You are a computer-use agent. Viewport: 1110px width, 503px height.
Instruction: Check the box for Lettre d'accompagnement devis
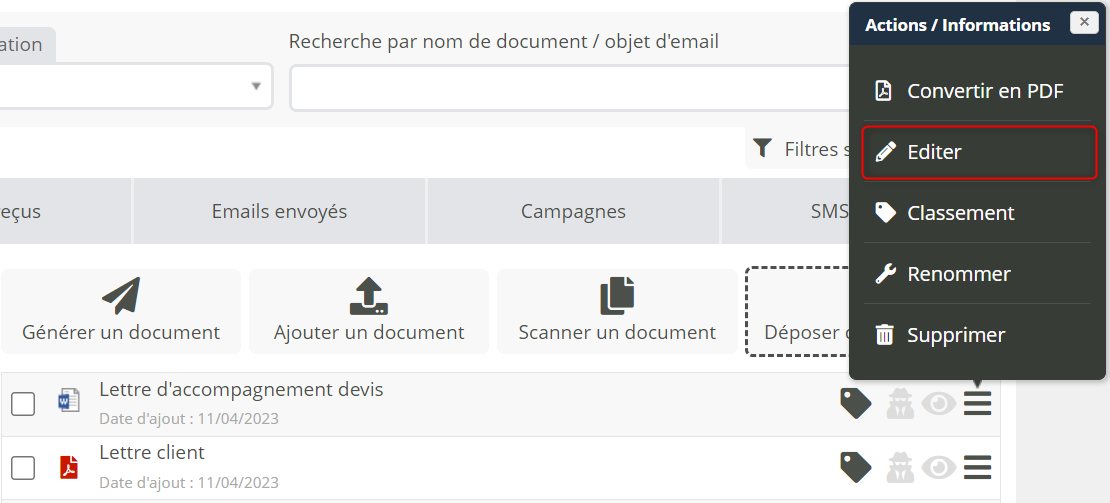23,404
